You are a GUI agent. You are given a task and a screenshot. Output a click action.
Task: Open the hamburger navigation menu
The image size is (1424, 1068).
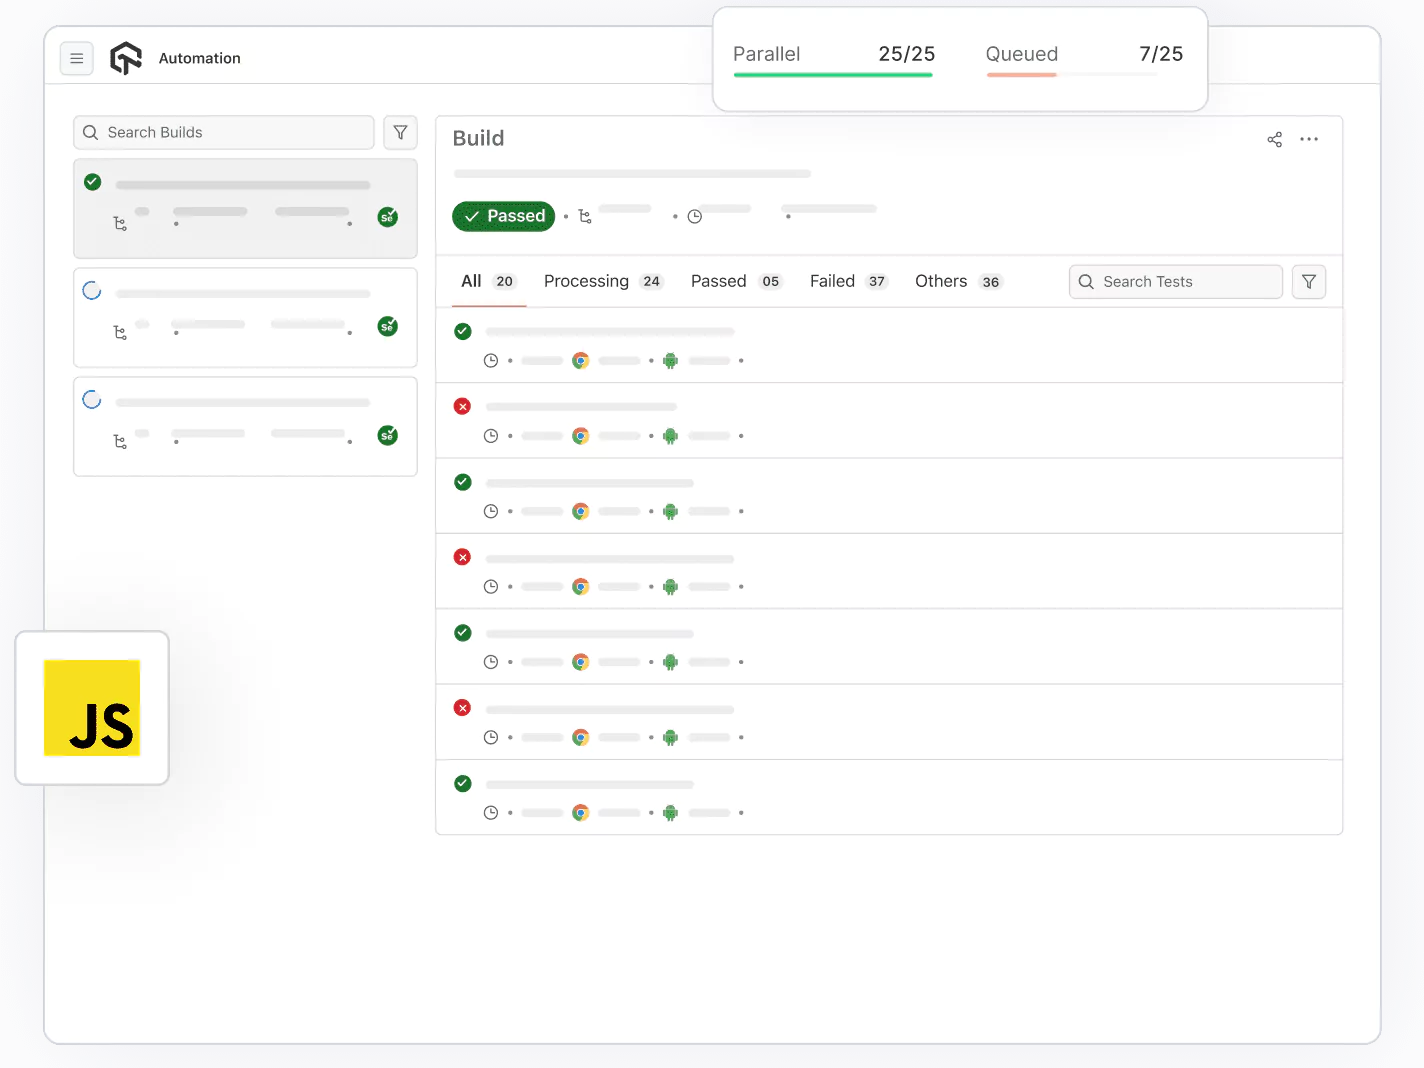77,58
